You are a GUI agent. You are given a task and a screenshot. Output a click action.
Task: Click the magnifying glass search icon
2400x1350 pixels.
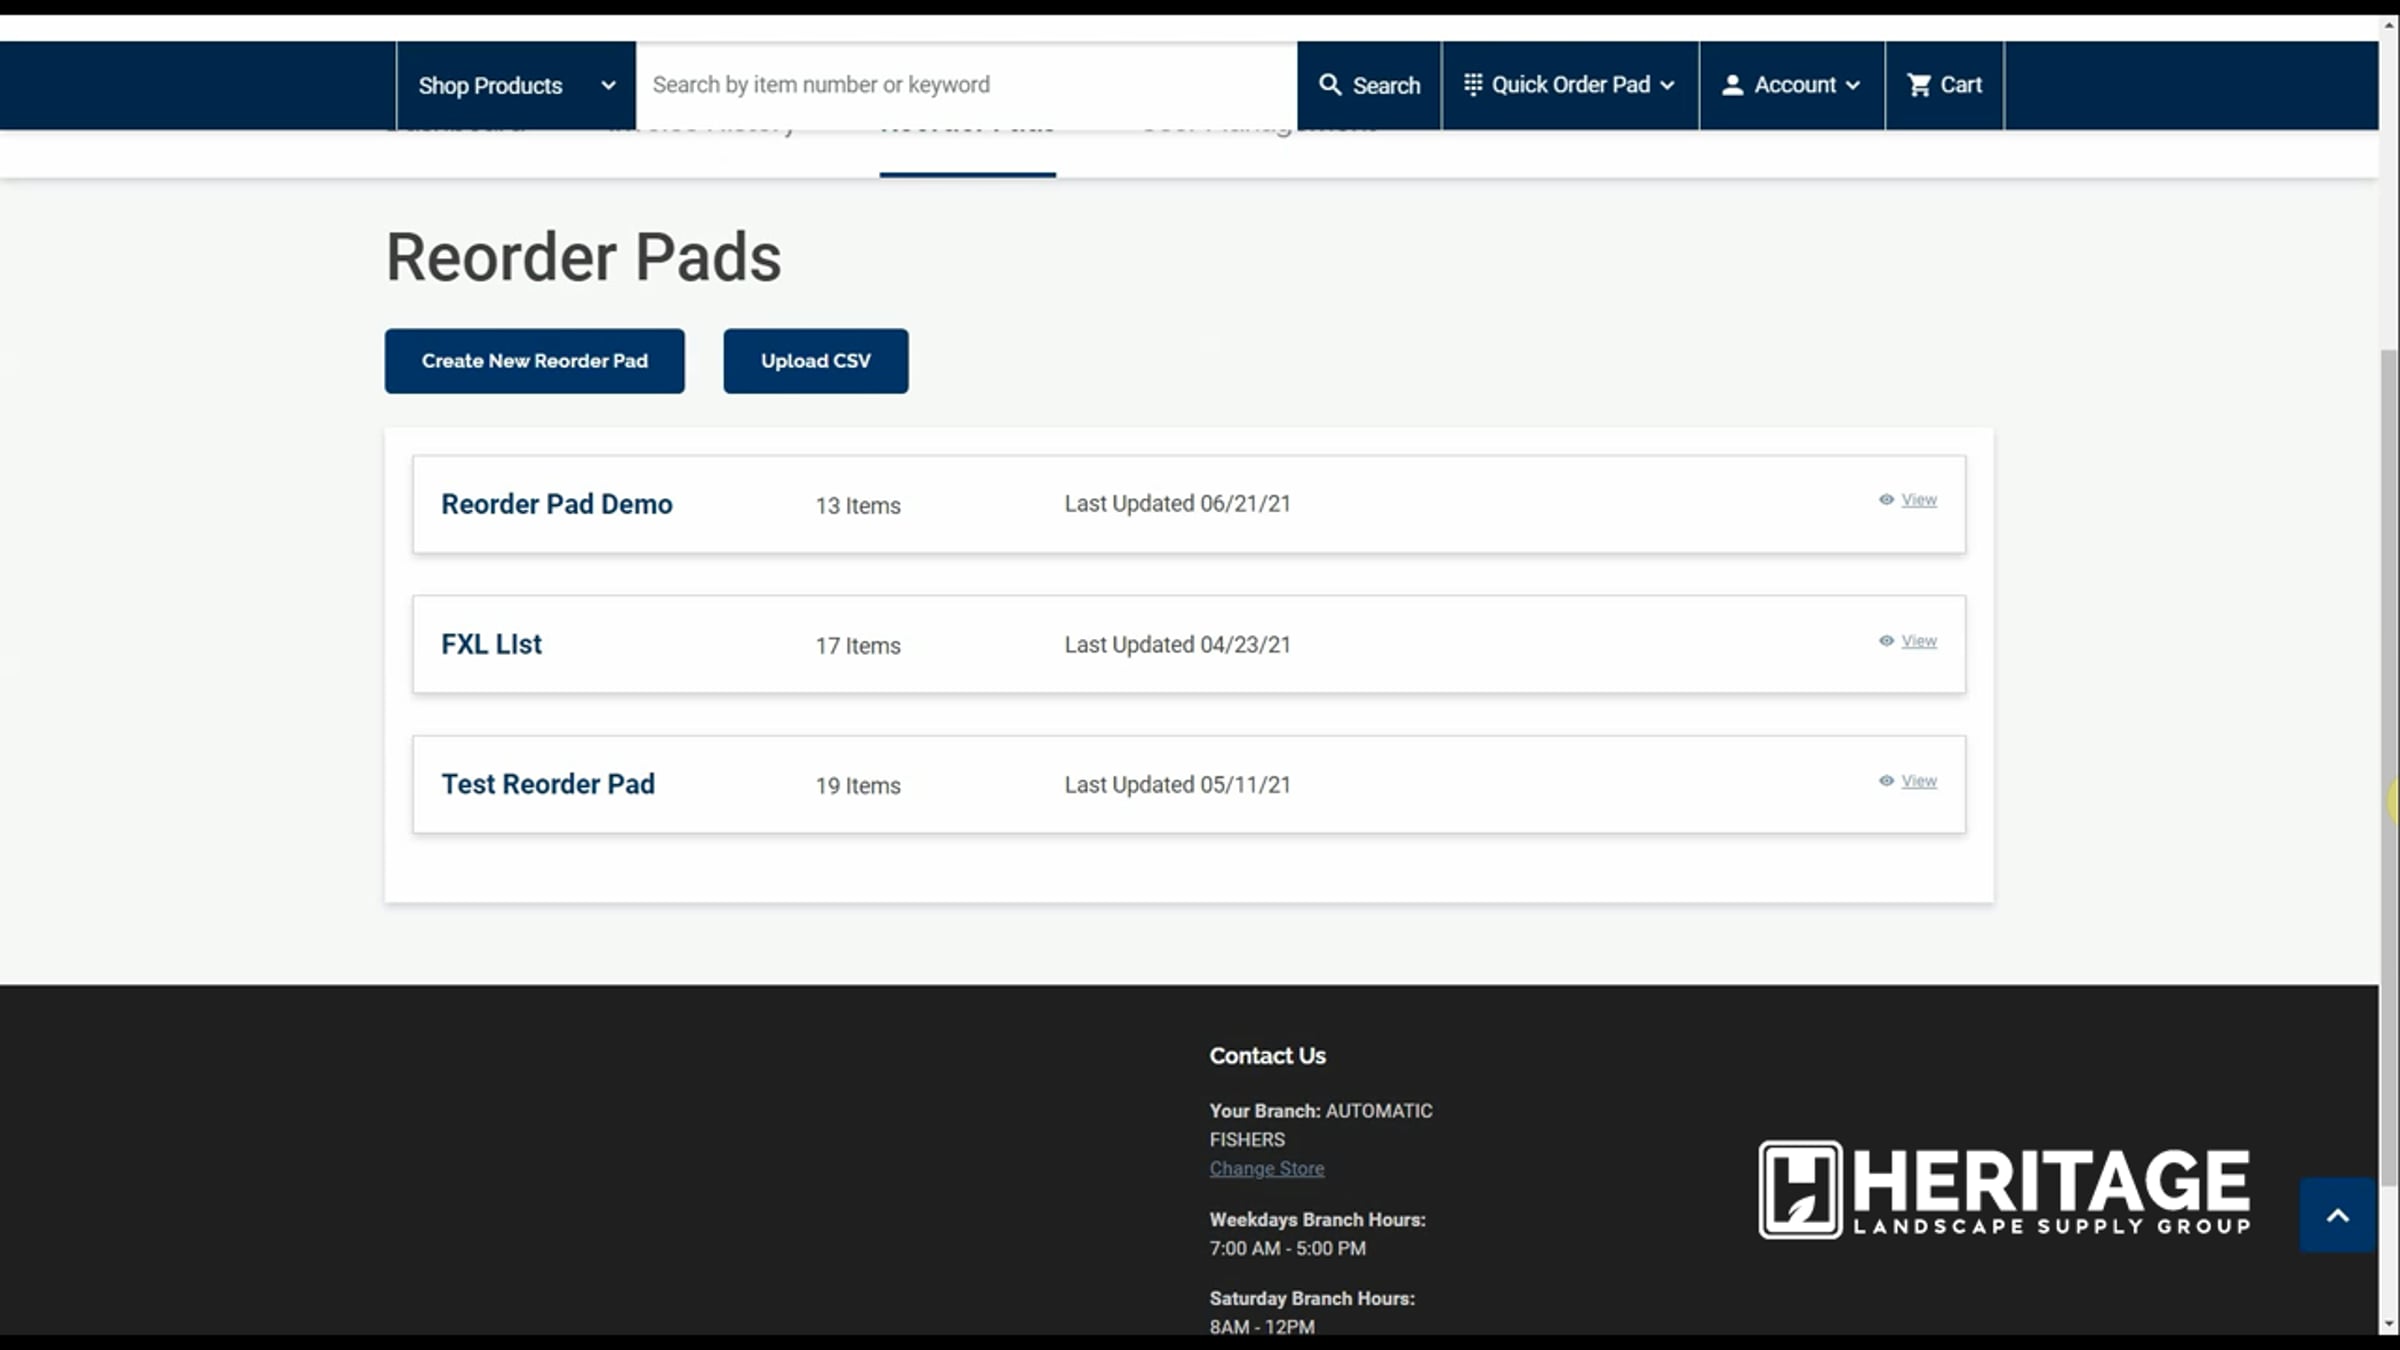coord(1329,85)
